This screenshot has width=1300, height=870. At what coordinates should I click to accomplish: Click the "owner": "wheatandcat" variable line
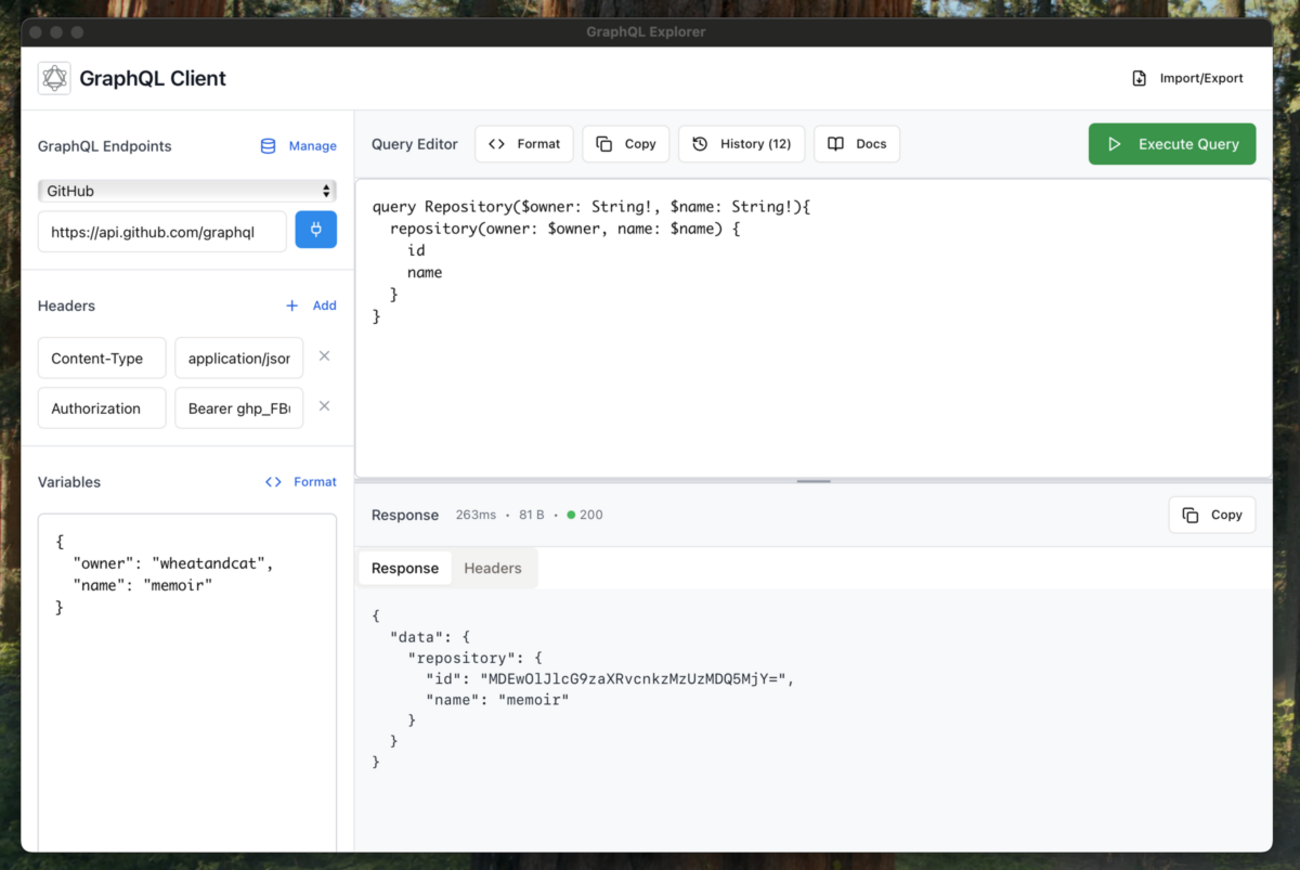pos(173,563)
